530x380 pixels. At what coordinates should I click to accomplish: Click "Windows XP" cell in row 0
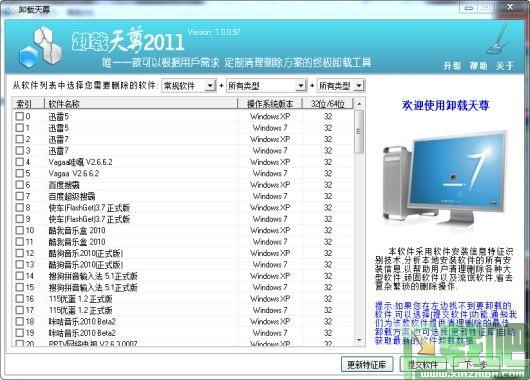270,116
